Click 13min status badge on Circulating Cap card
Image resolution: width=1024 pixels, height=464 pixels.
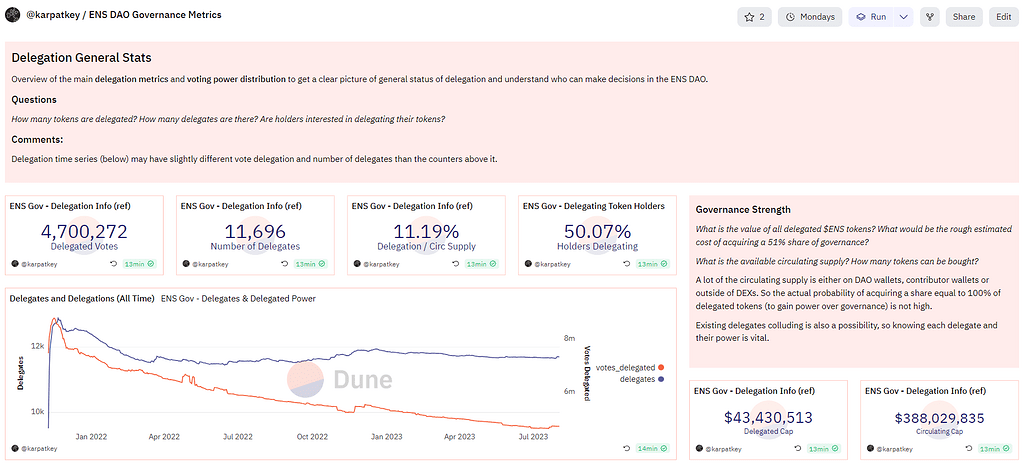tap(995, 449)
